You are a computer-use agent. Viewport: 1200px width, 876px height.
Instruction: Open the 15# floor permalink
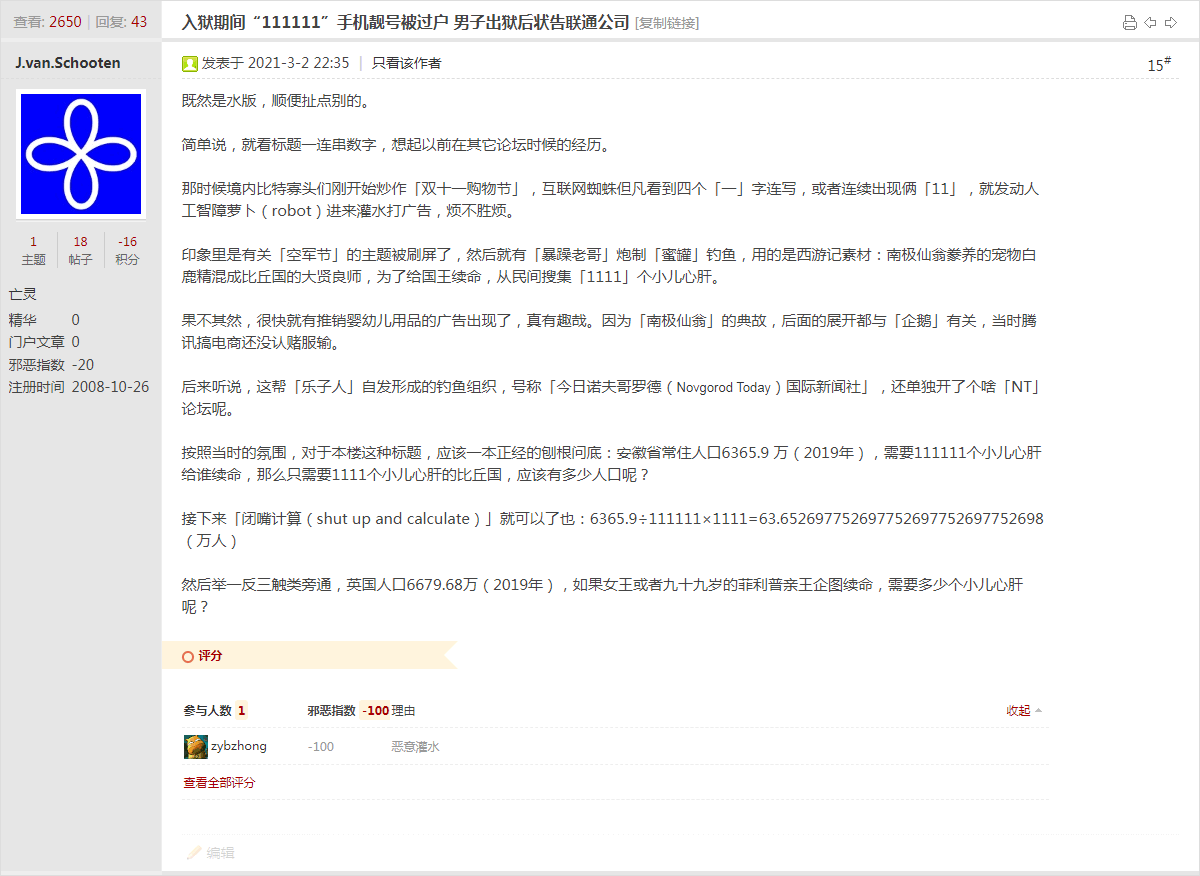pos(1159,64)
